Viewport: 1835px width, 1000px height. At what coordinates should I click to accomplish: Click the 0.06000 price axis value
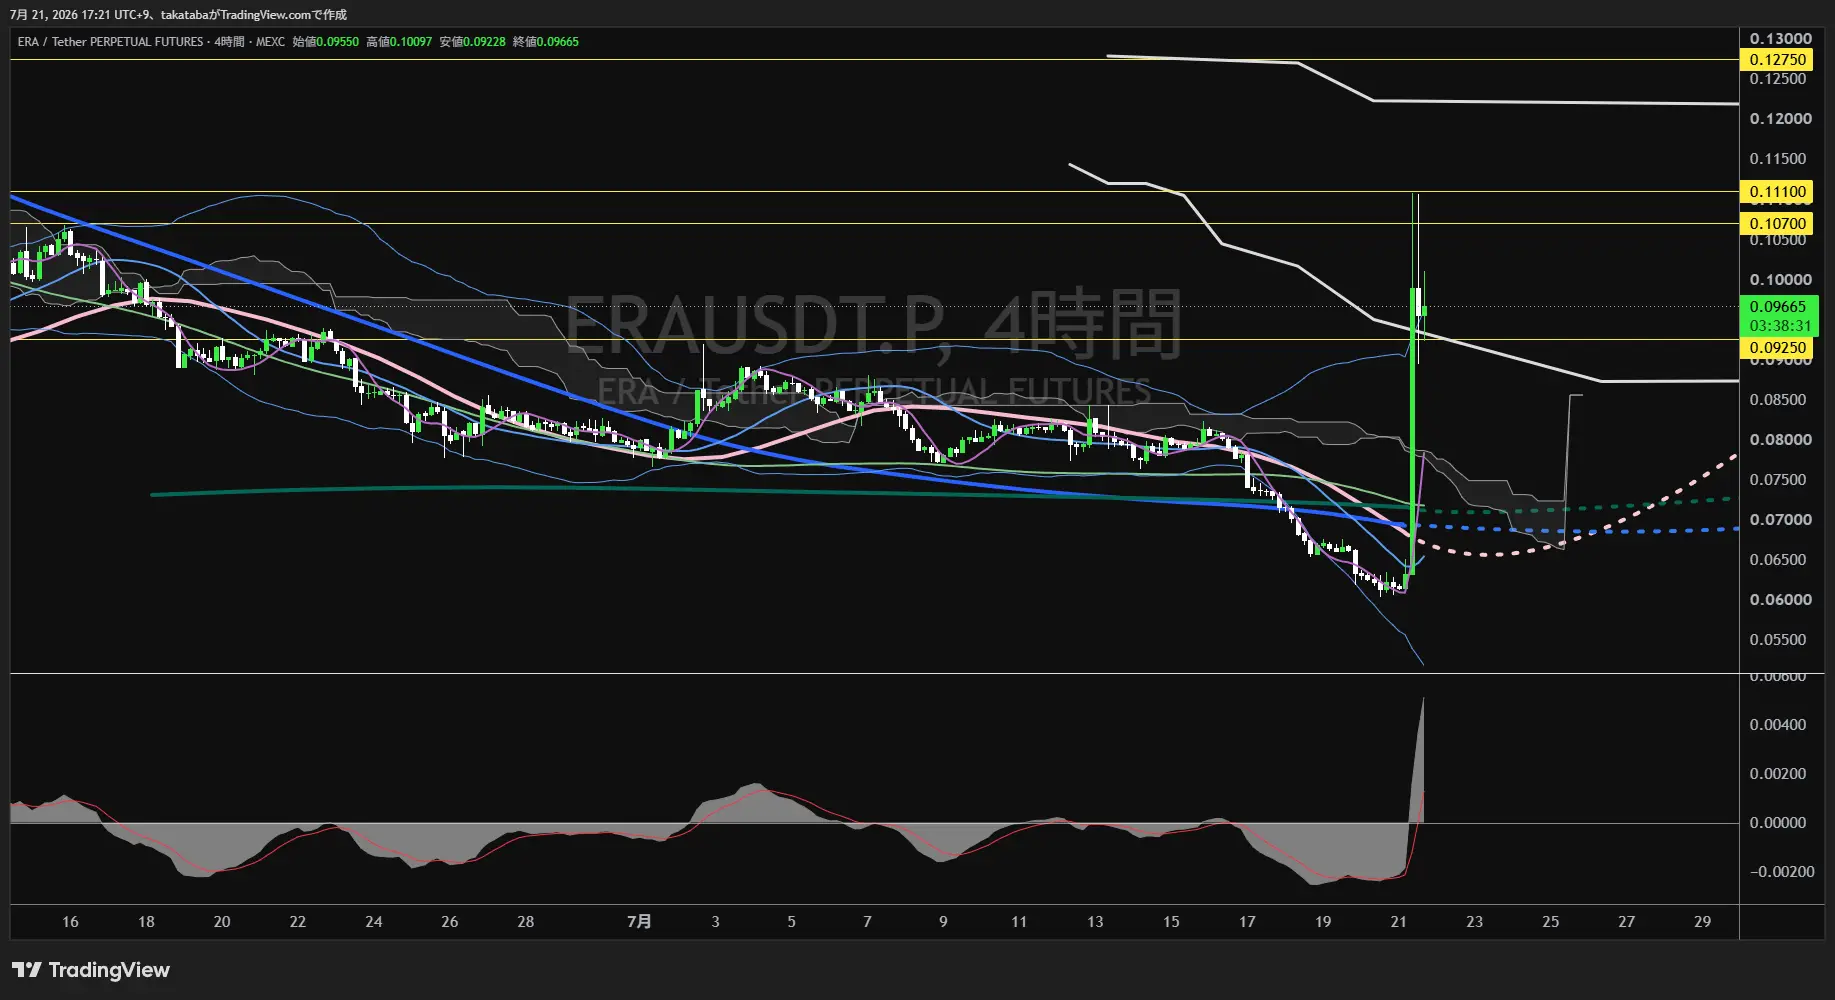(1780, 600)
